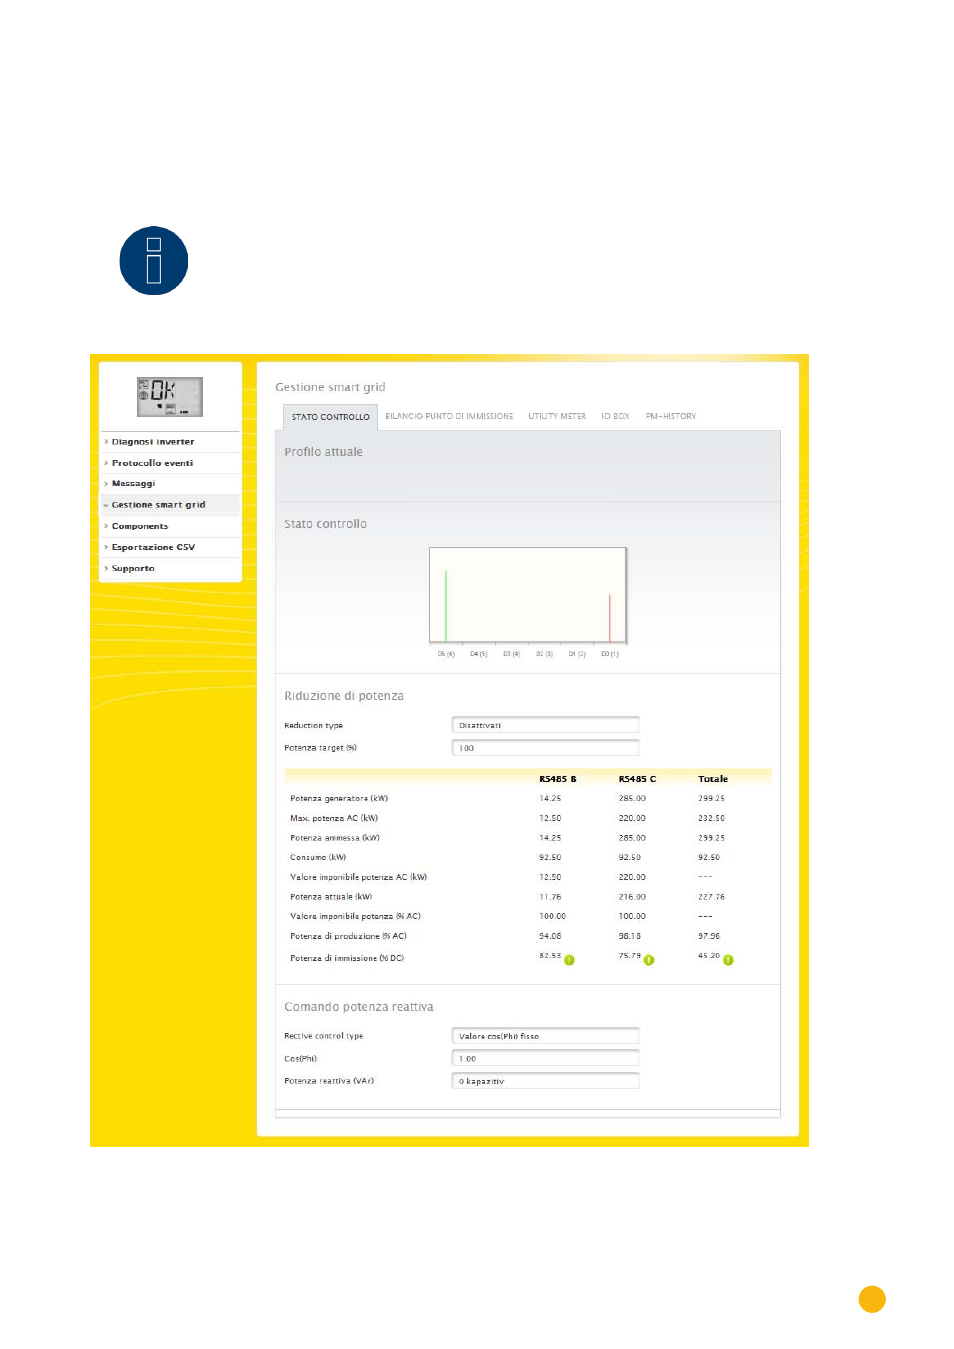
Task: Click the 232.50 max AC total value
Action: coord(711,818)
